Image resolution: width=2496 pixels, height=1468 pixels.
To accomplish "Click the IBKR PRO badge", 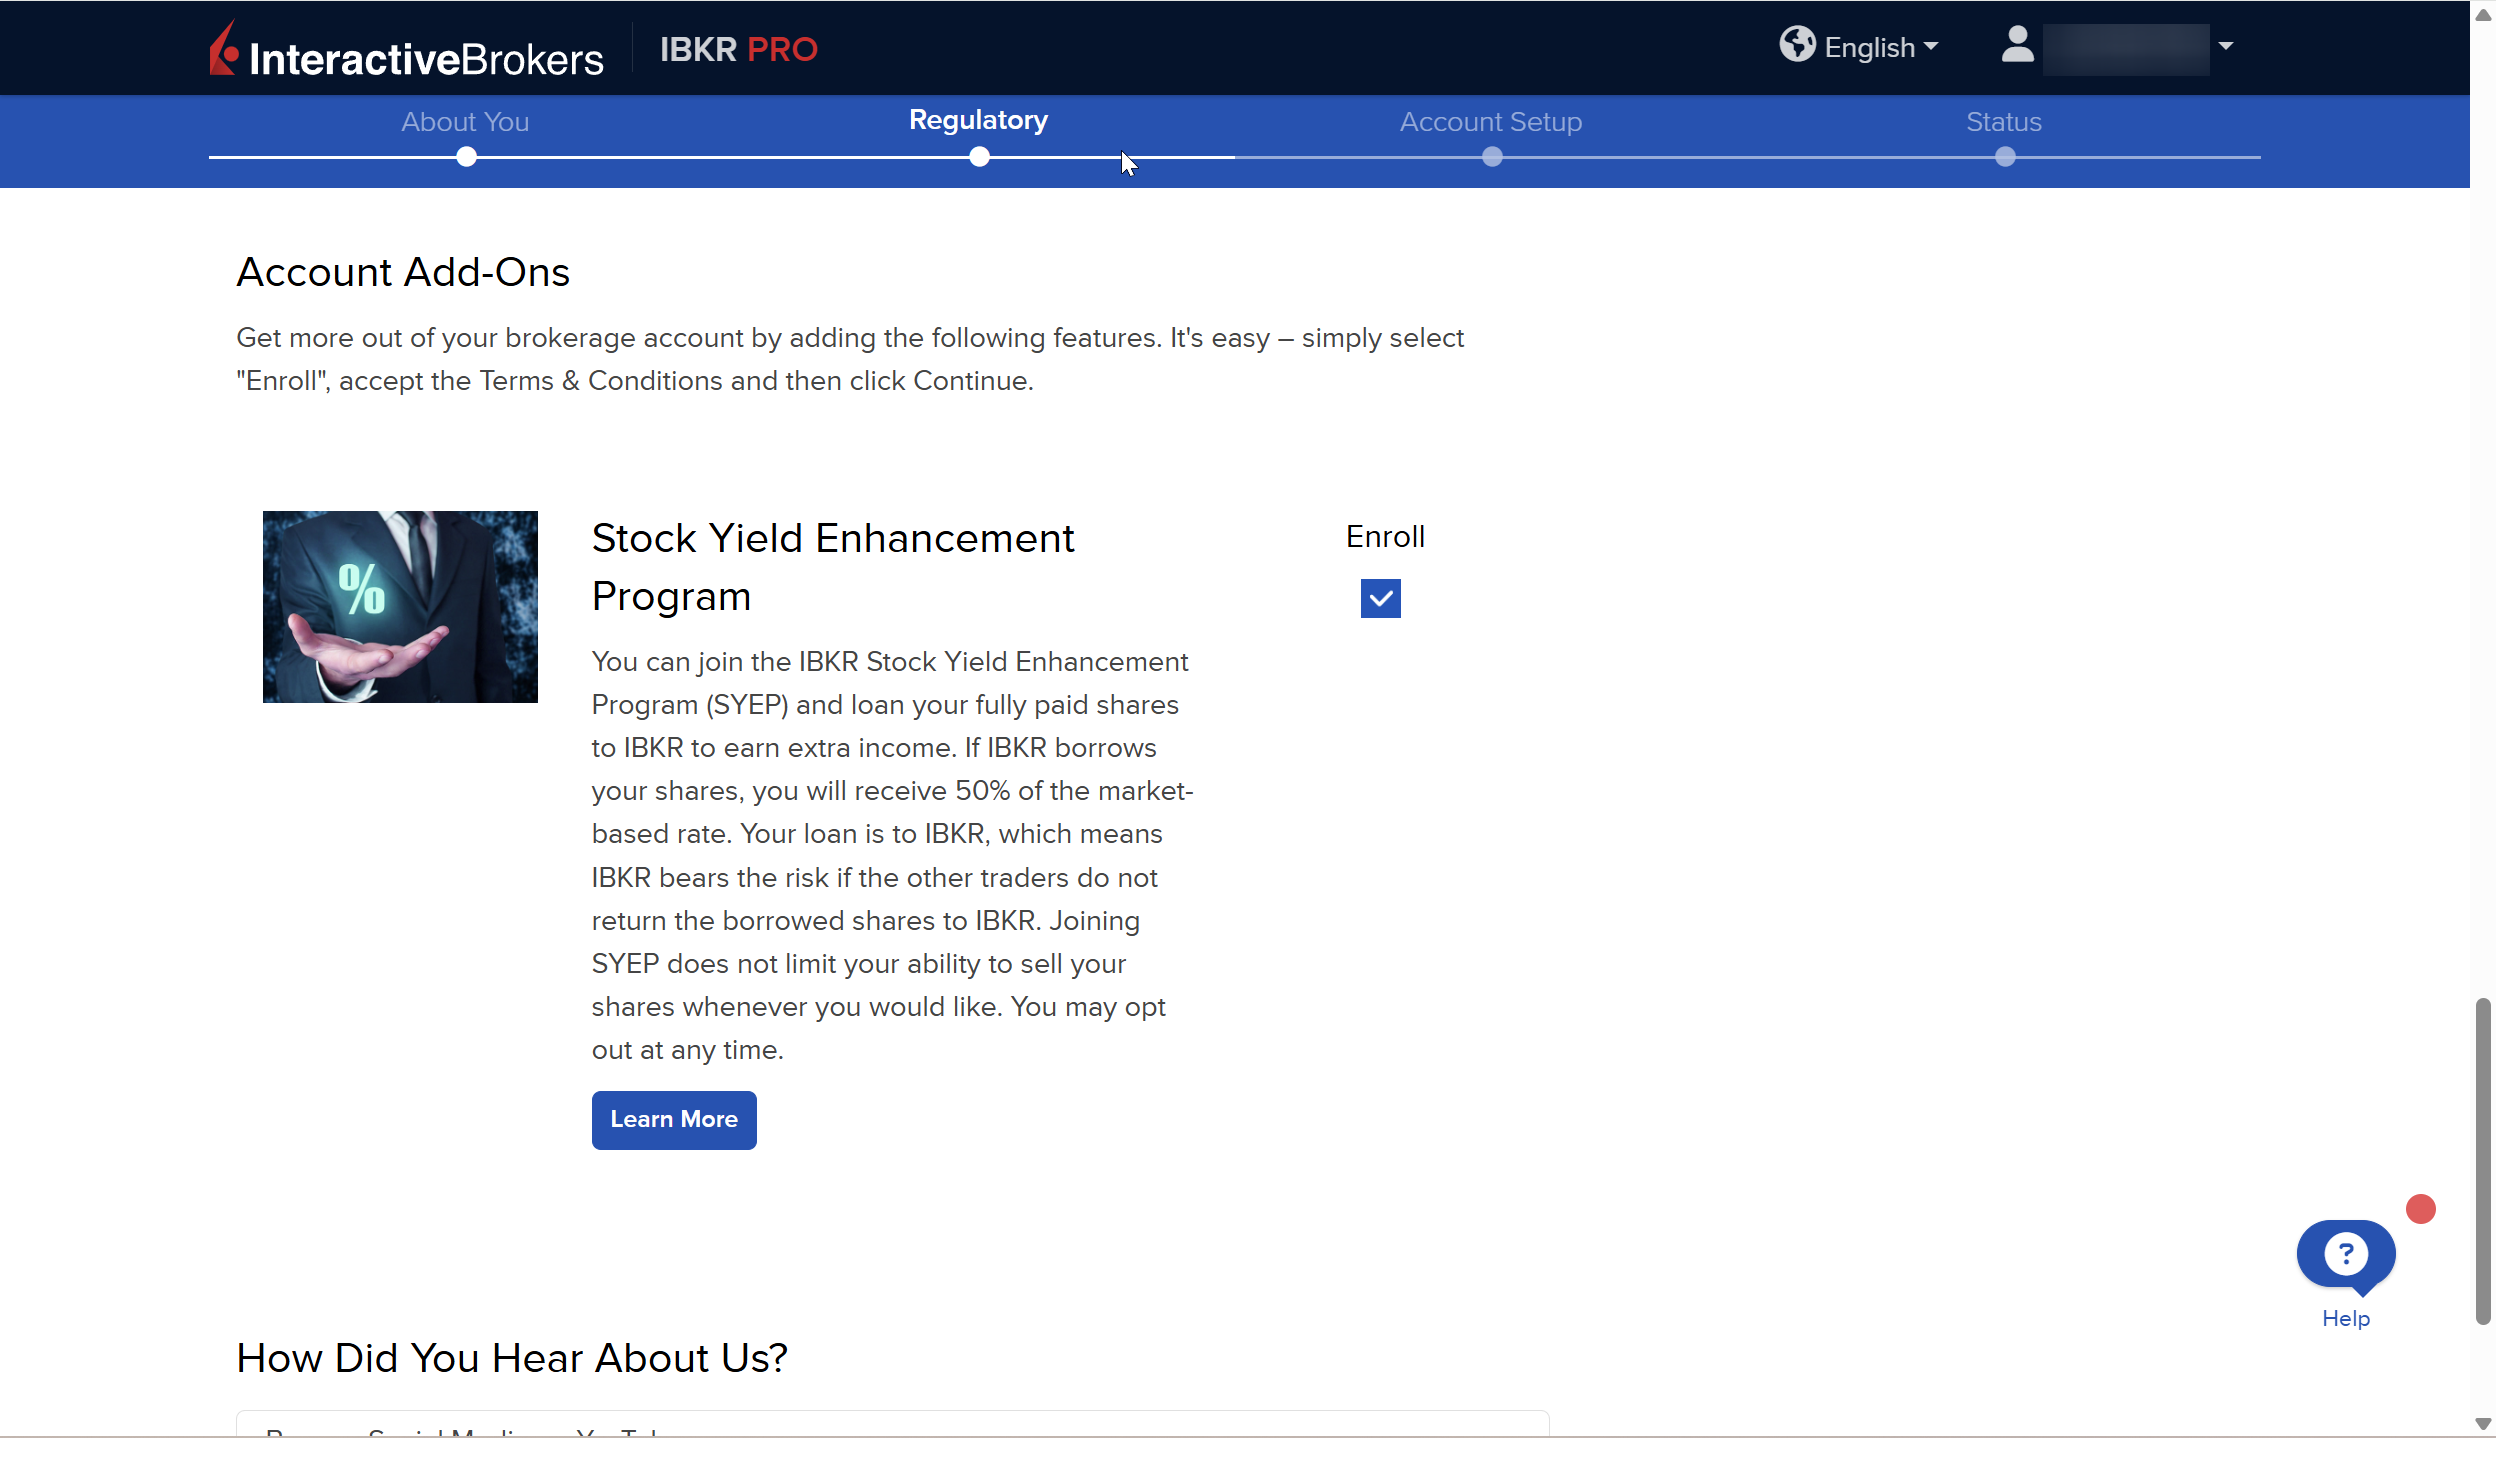I will pyautogui.click(x=738, y=49).
